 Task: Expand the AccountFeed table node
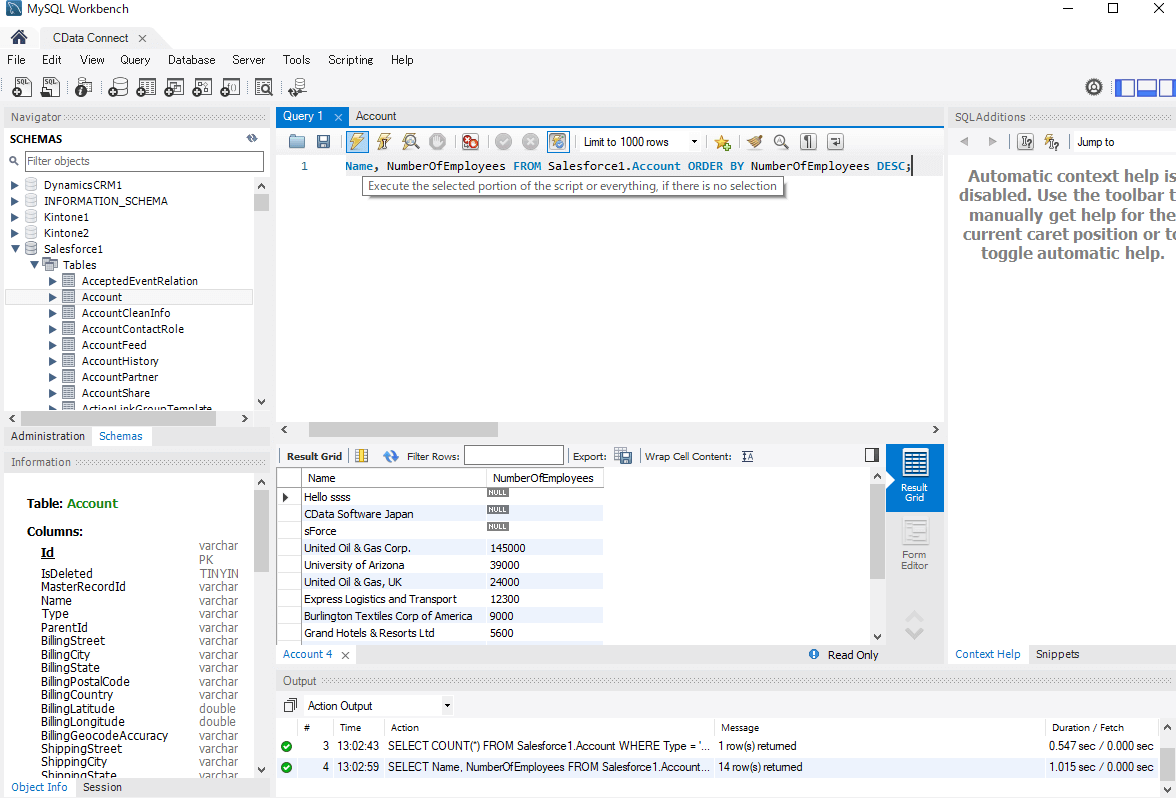[53, 345]
